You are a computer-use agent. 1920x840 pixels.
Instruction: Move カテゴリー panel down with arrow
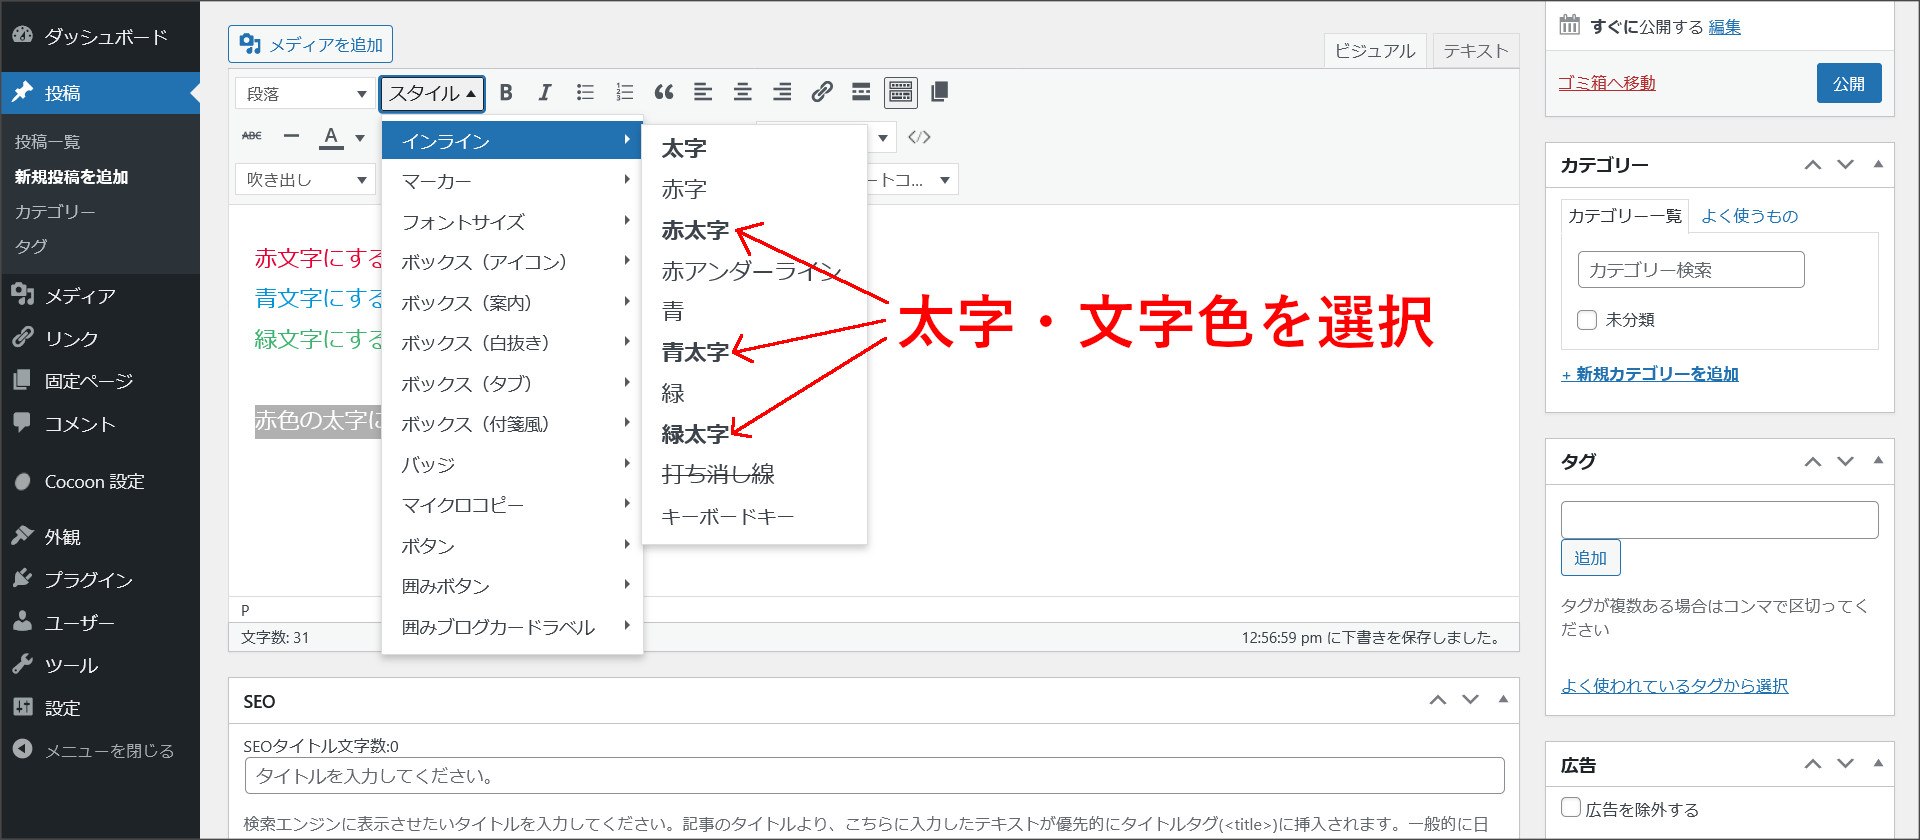[1846, 164]
